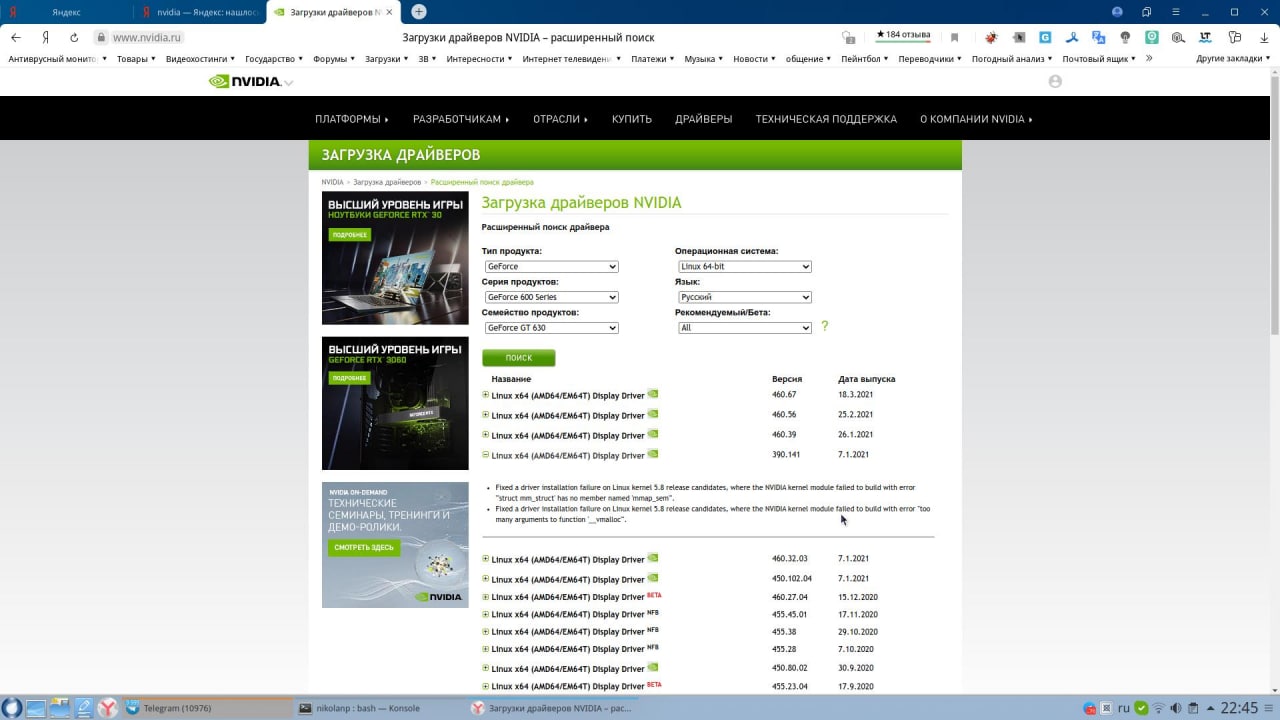The height and width of the screenshot is (720, 1280).
Task: Switch to the "Яндекс" browser tab
Action: (66, 12)
